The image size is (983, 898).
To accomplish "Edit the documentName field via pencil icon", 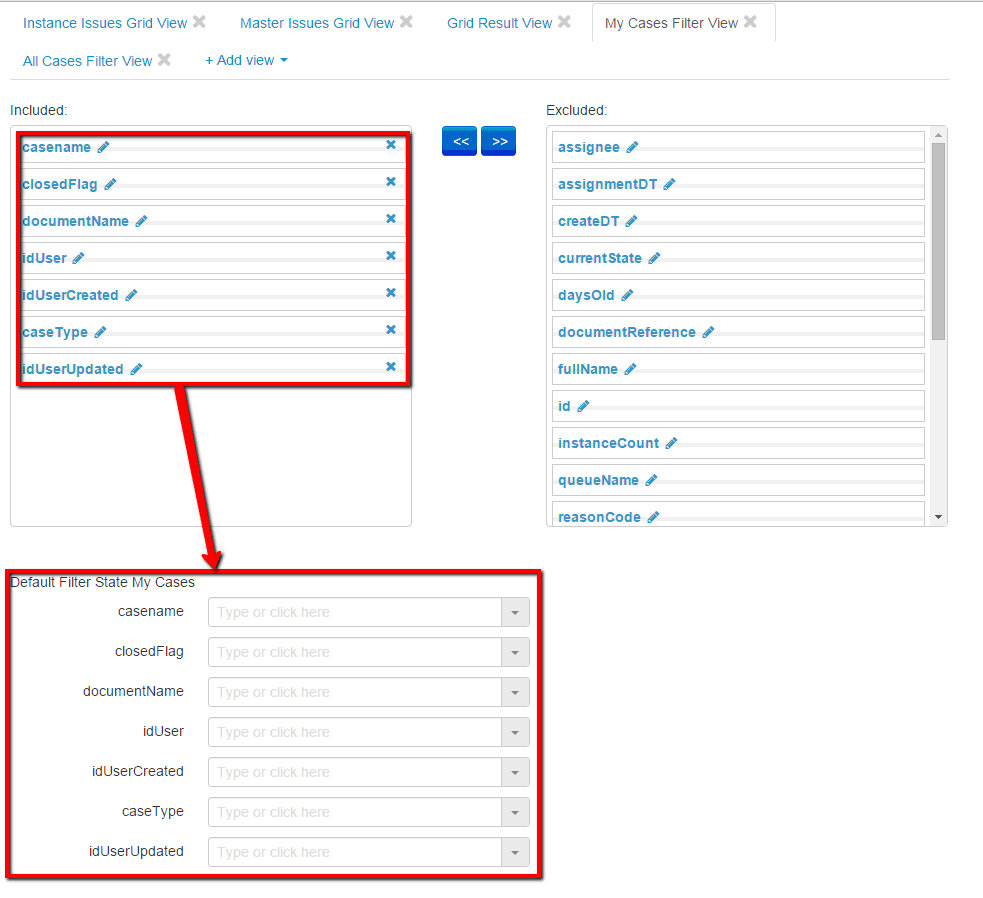I will point(141,221).
